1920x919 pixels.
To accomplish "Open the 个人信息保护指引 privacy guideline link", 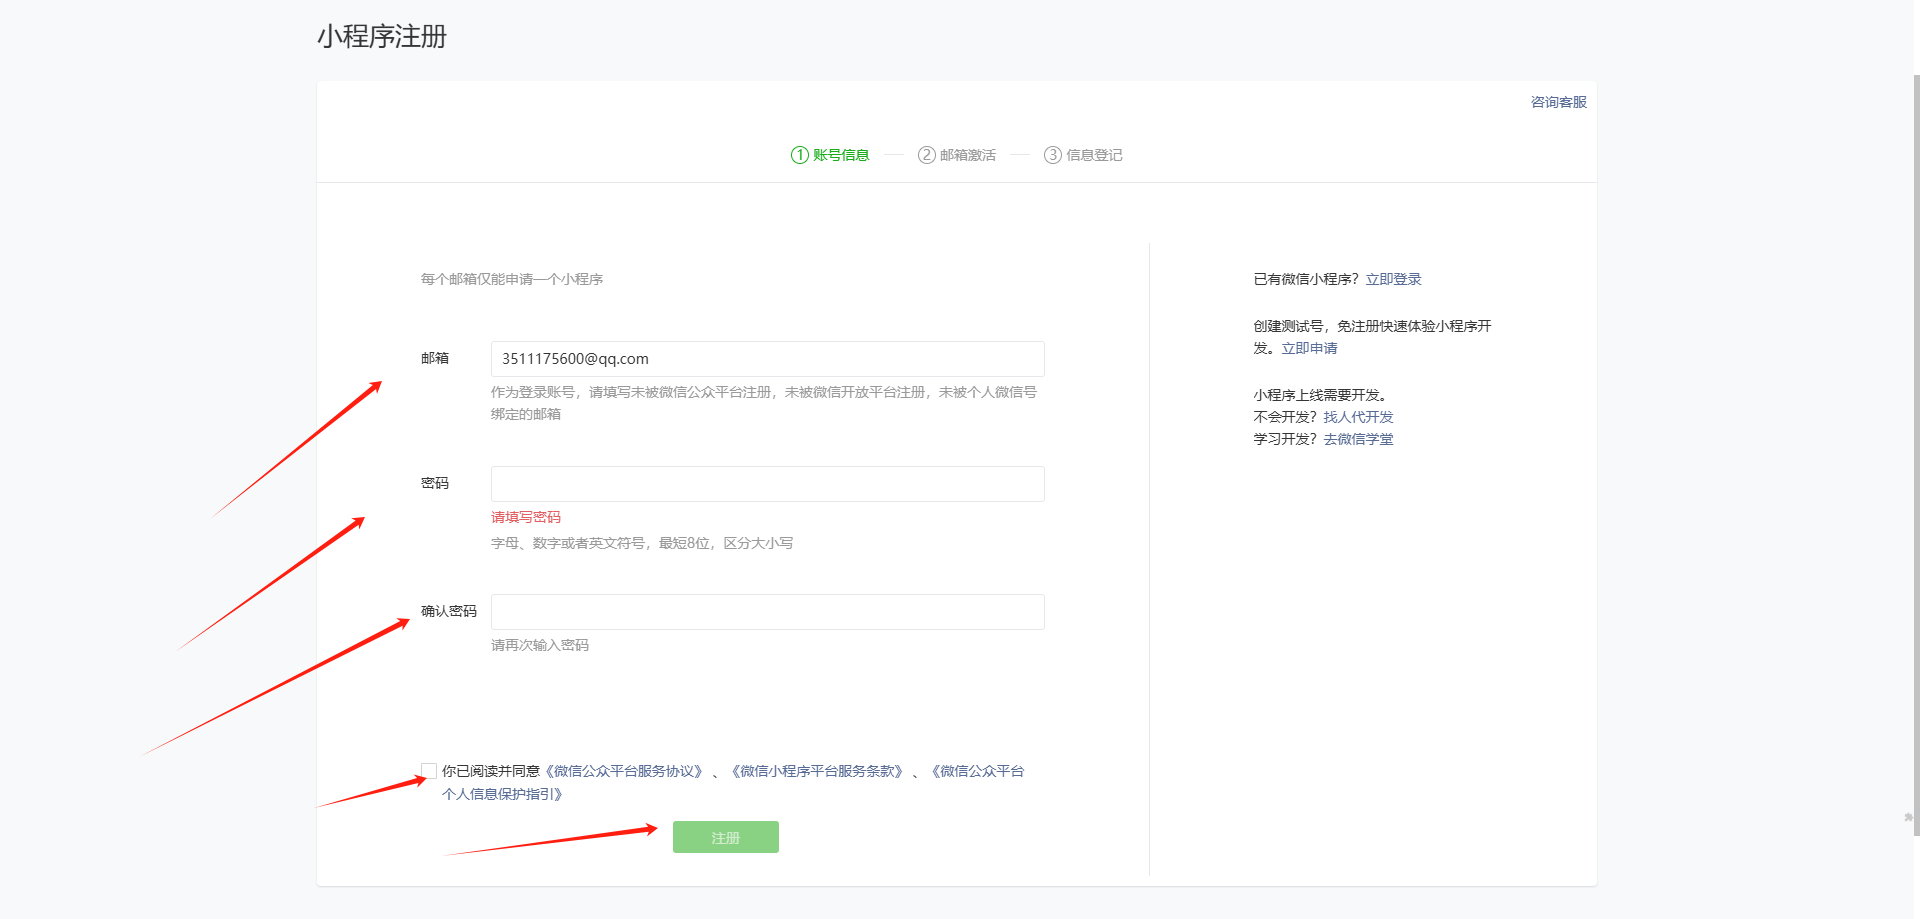I will click(x=503, y=794).
